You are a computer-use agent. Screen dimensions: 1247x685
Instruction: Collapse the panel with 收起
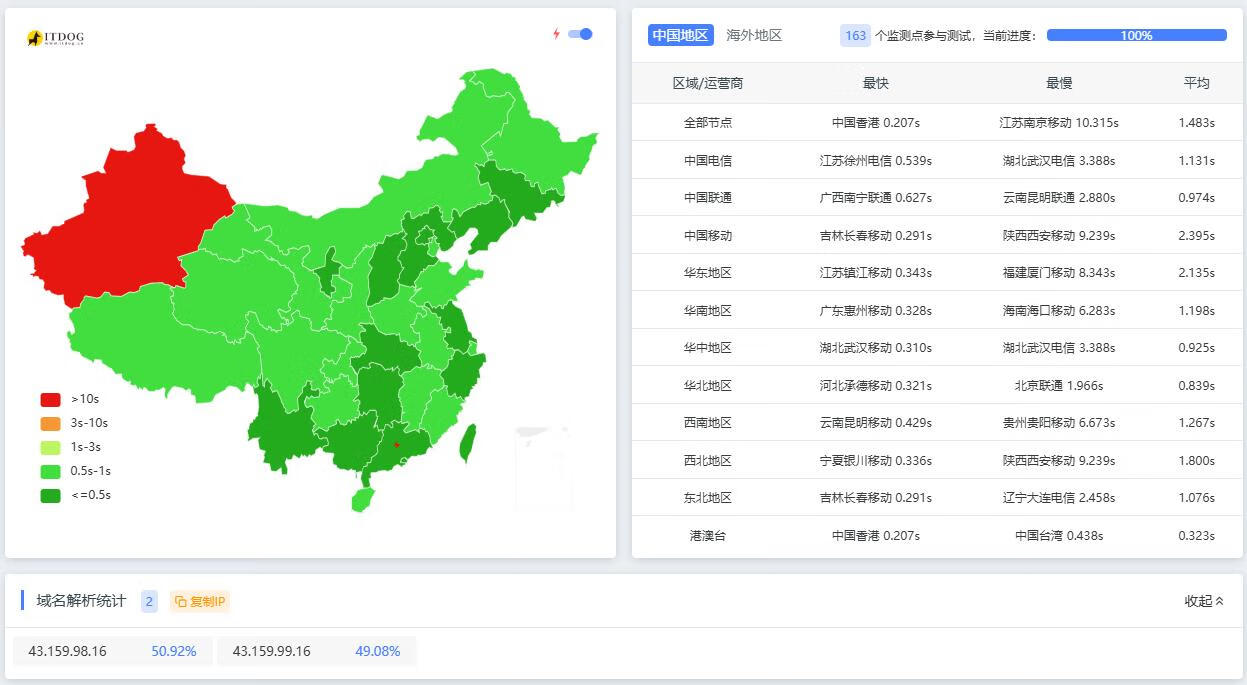pos(1204,601)
